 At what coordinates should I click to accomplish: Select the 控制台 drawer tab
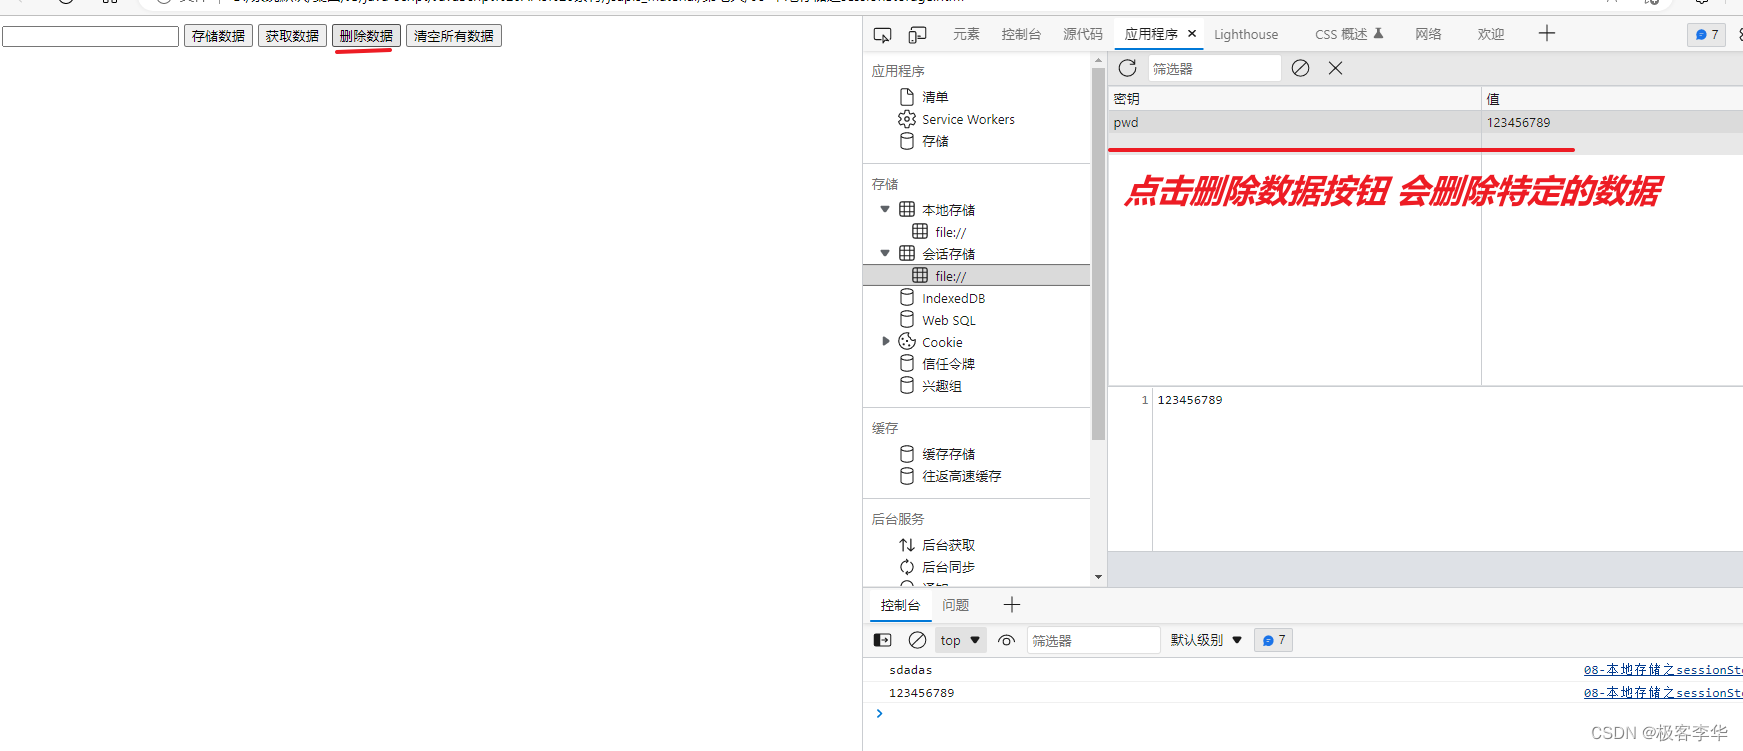900,605
